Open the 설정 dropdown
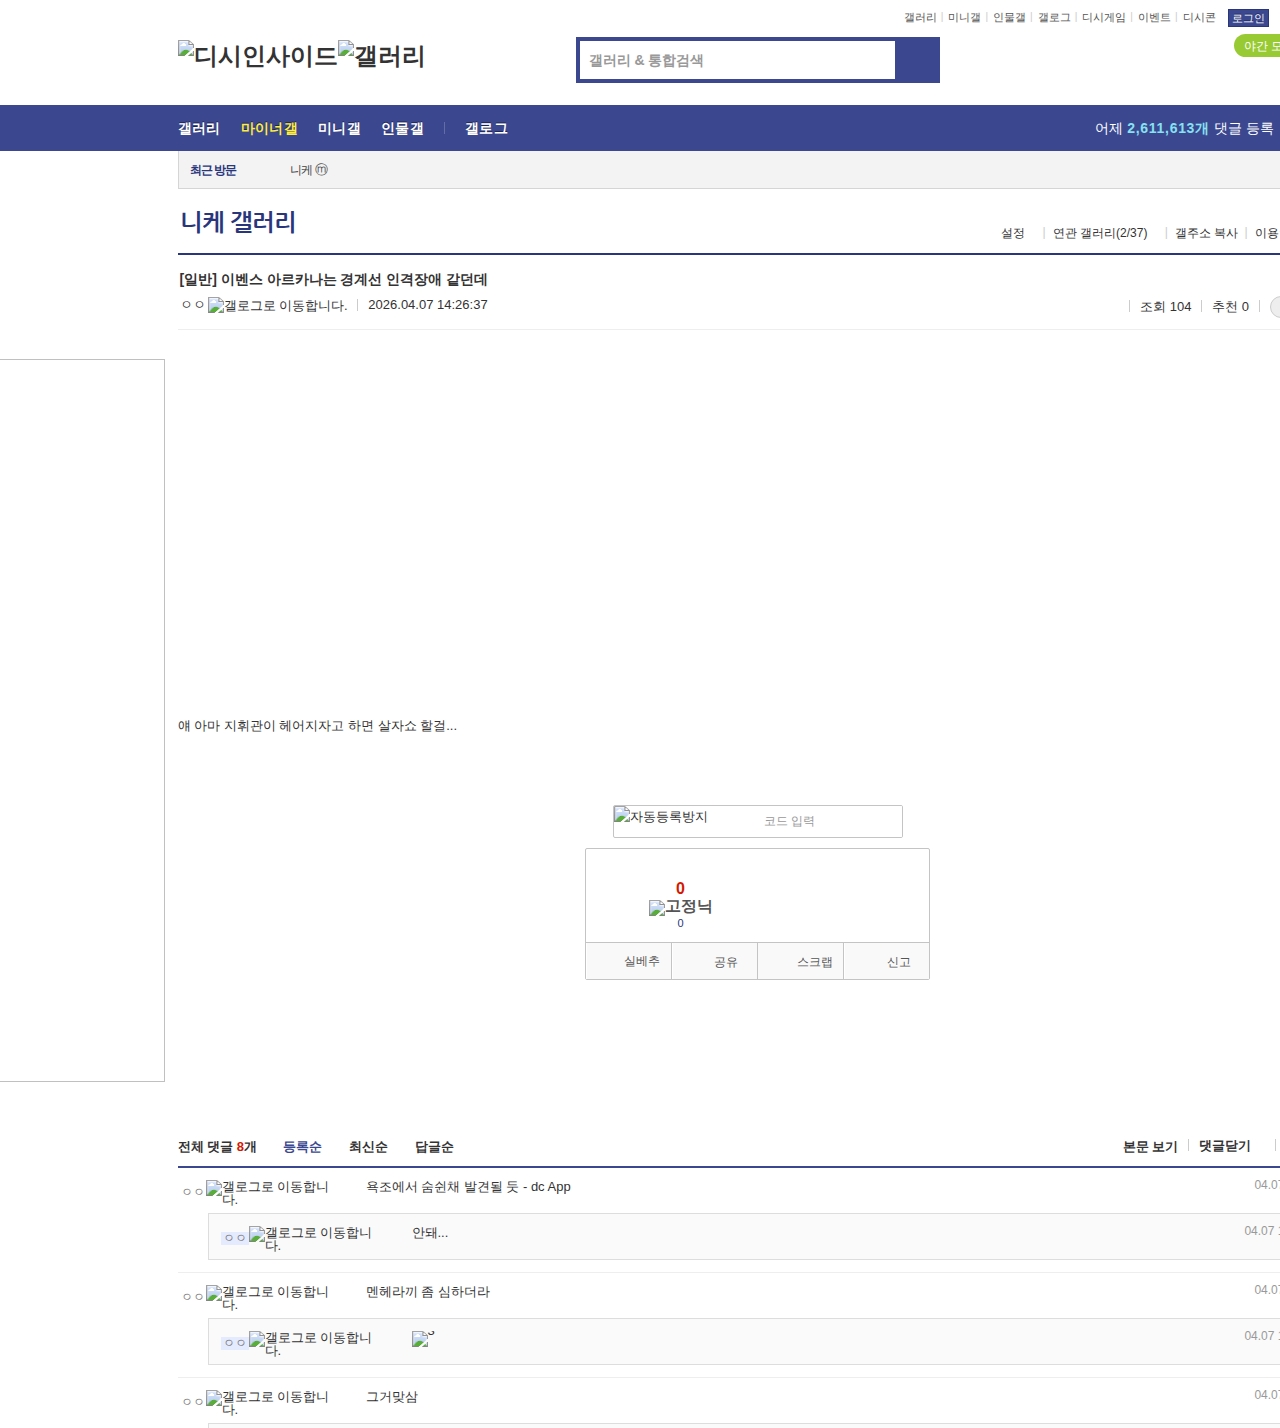The width and height of the screenshot is (1280, 1428). (x=1012, y=233)
